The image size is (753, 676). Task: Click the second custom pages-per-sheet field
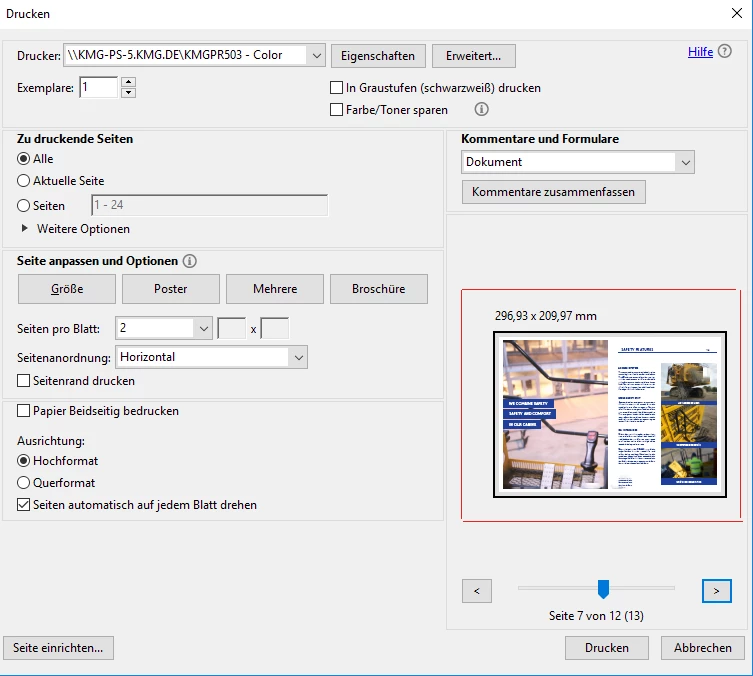274,329
